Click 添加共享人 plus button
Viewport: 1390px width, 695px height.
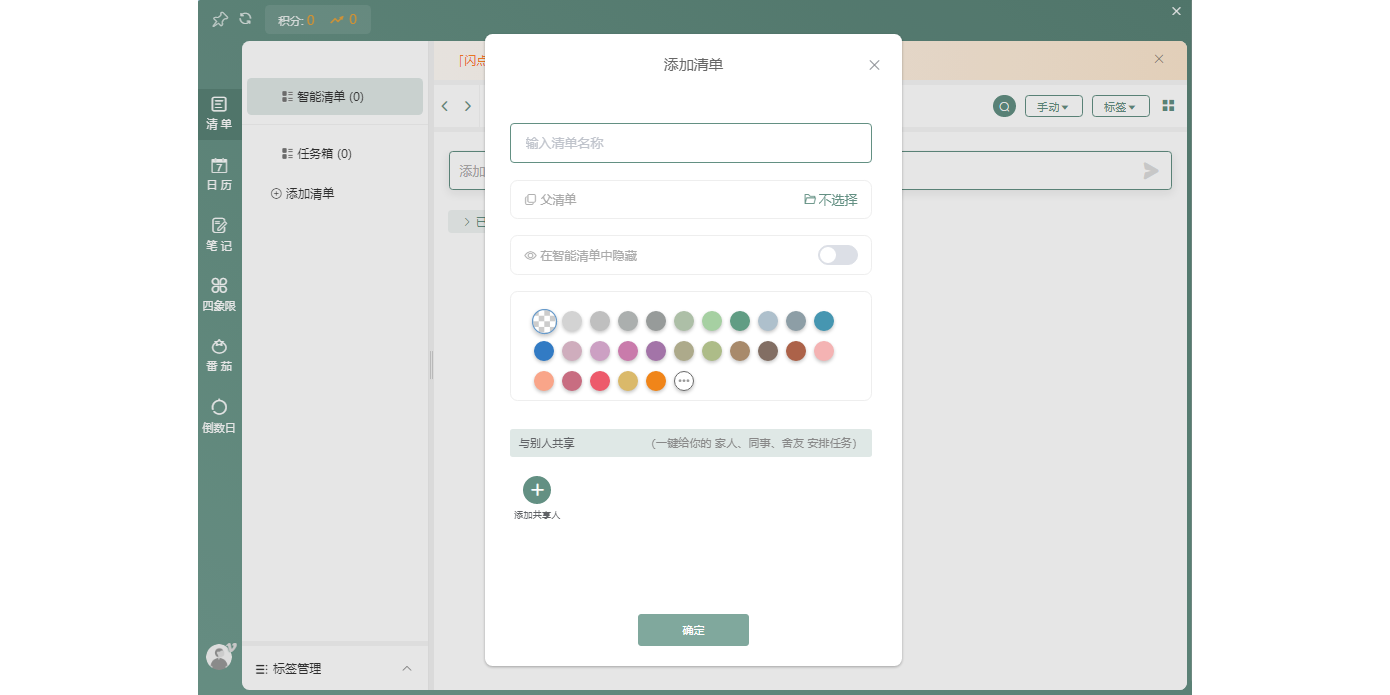[x=537, y=490]
